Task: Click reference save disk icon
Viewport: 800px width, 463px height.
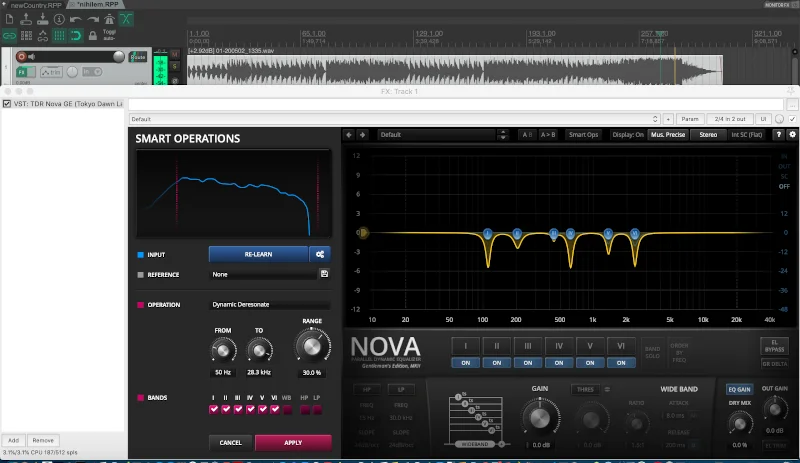Action: [x=324, y=274]
